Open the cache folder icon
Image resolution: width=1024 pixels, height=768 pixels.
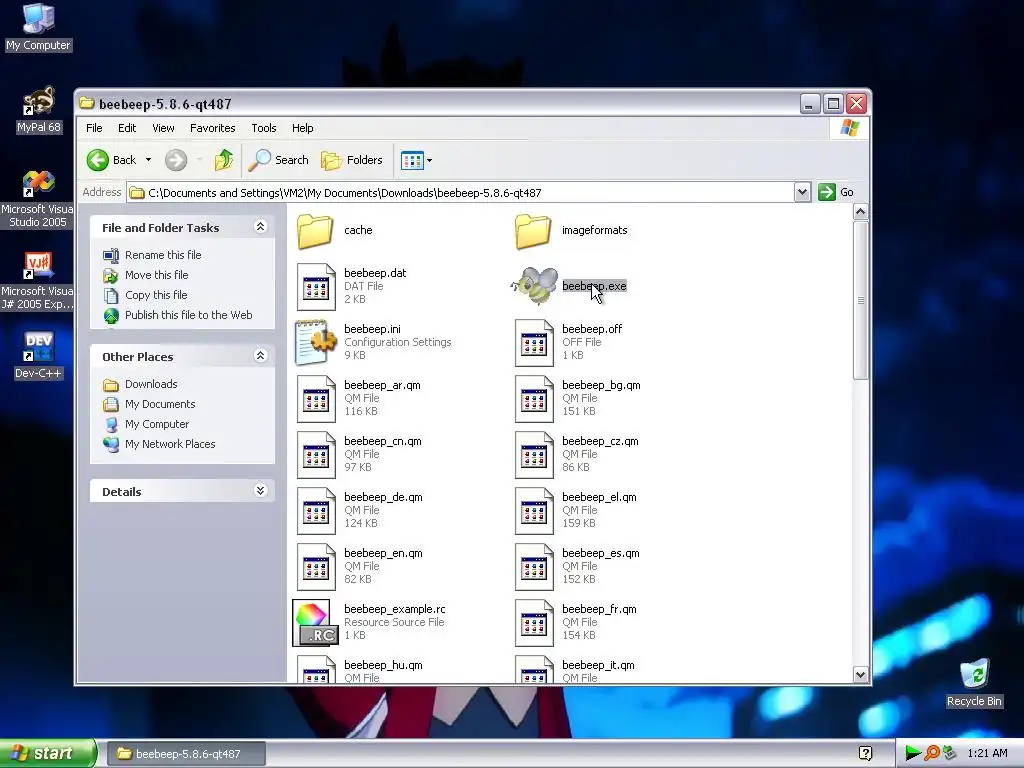pos(315,231)
